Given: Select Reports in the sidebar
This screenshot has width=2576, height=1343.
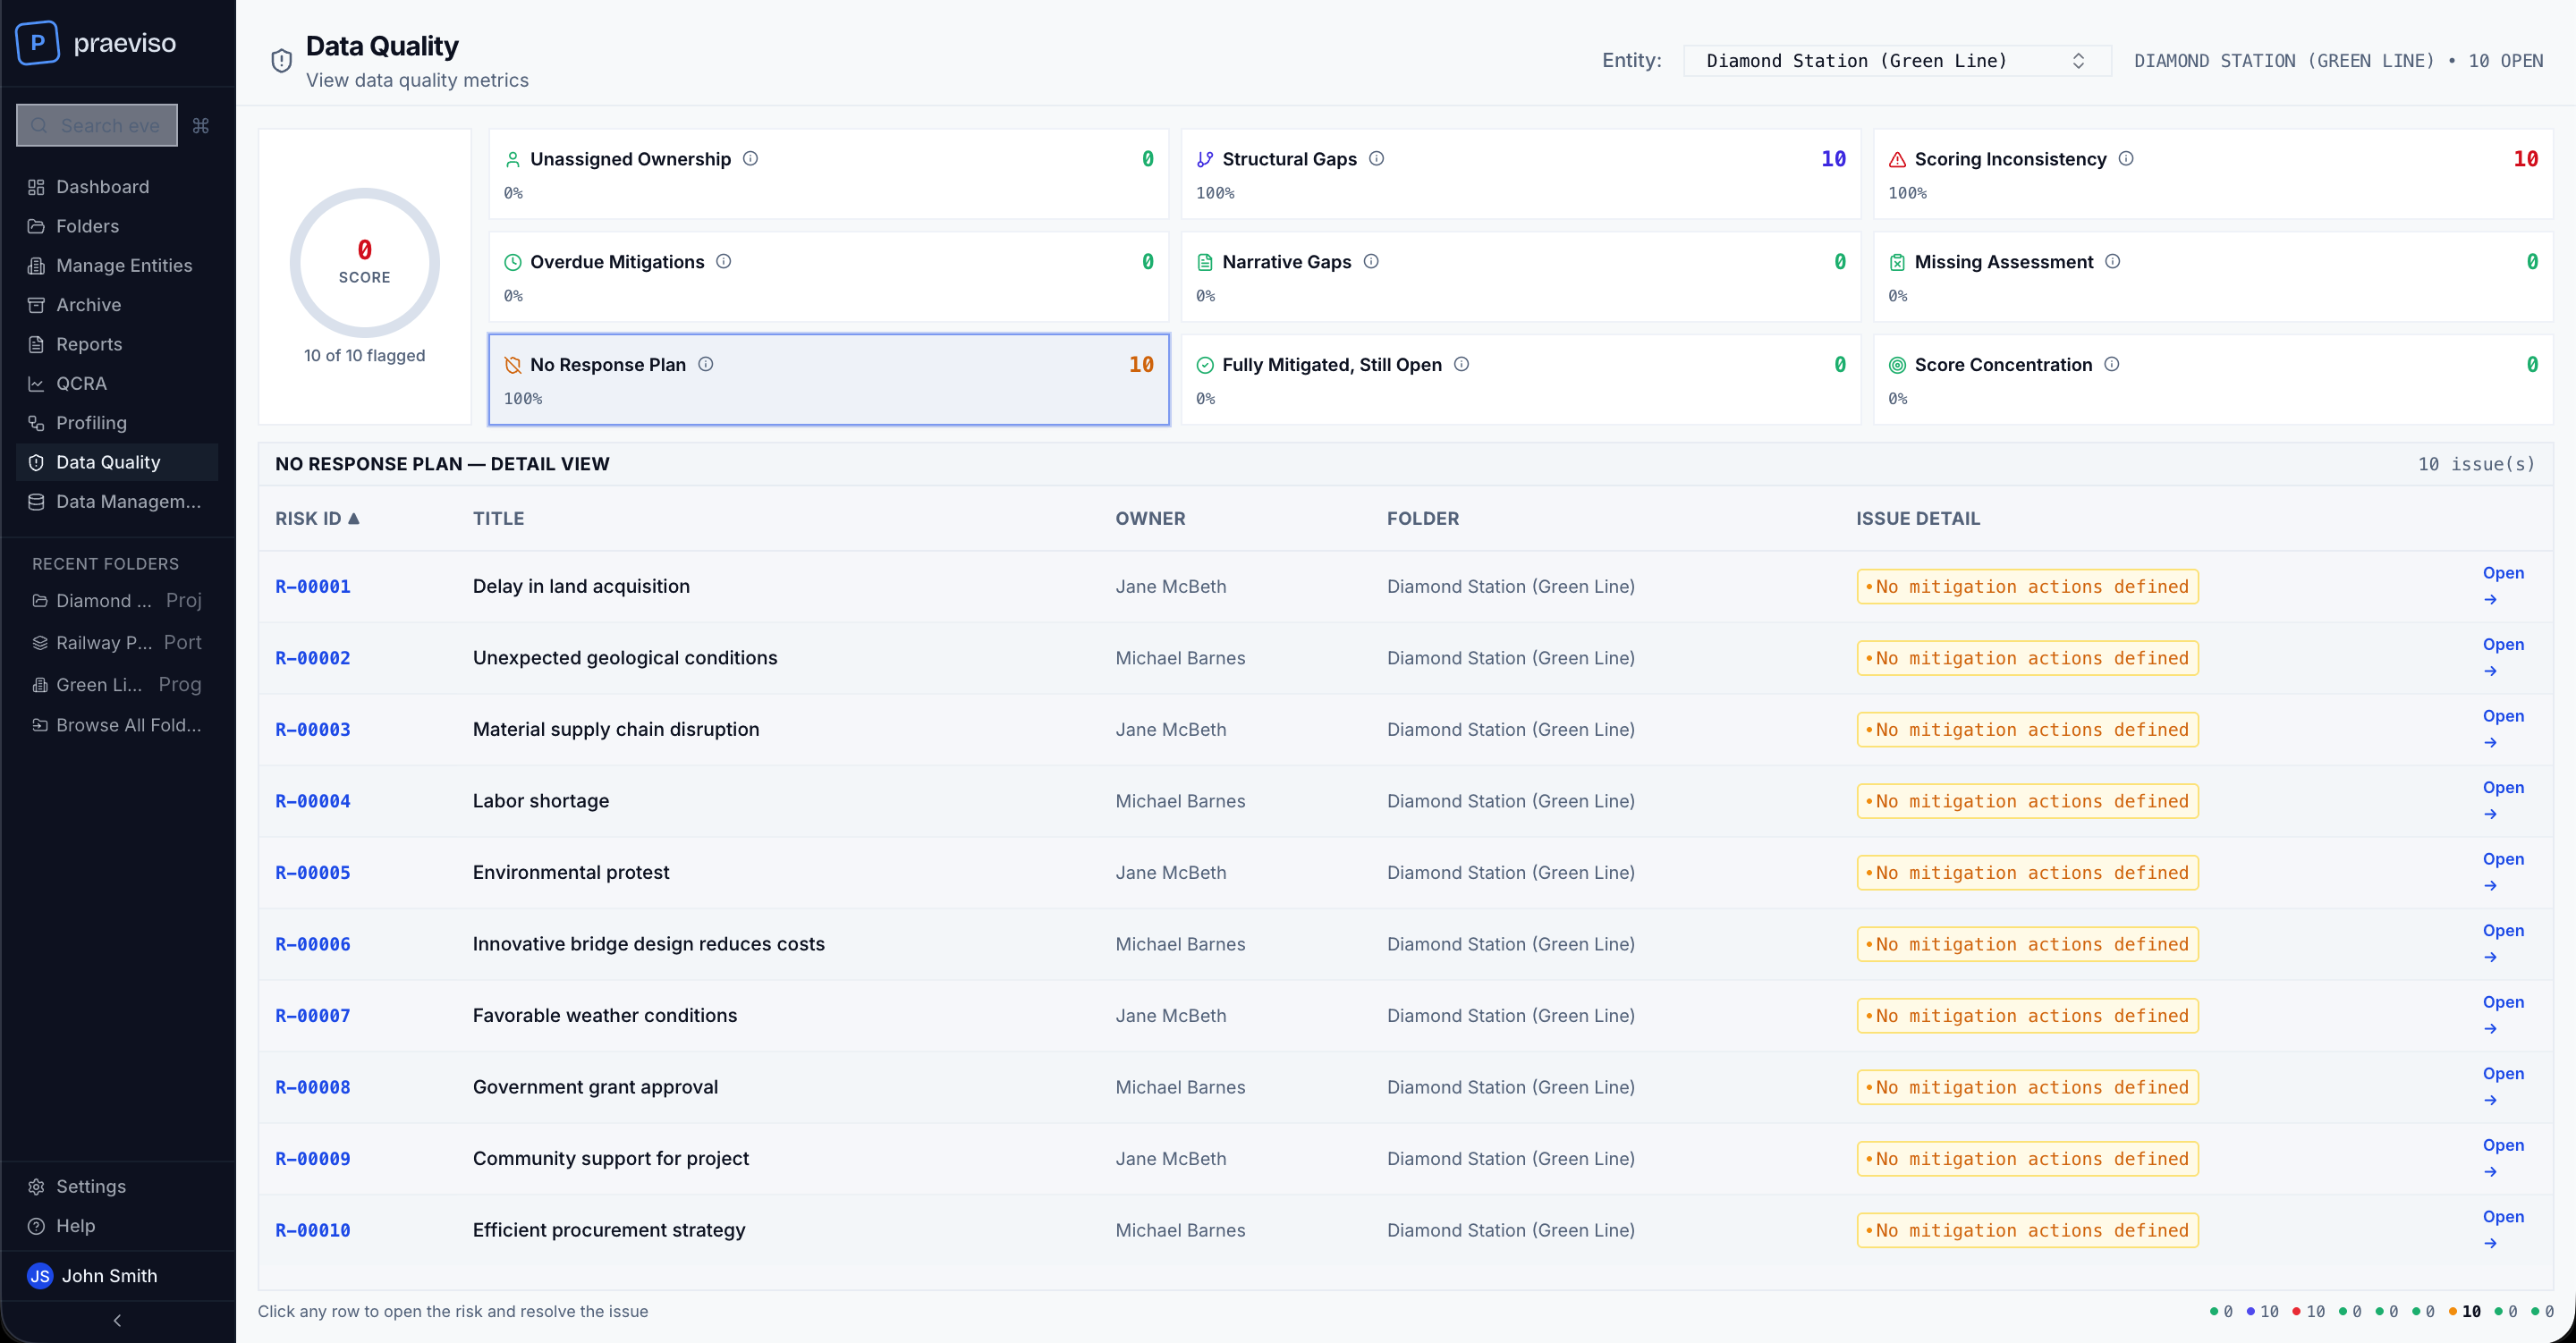Looking at the screenshot, I should tap(89, 343).
